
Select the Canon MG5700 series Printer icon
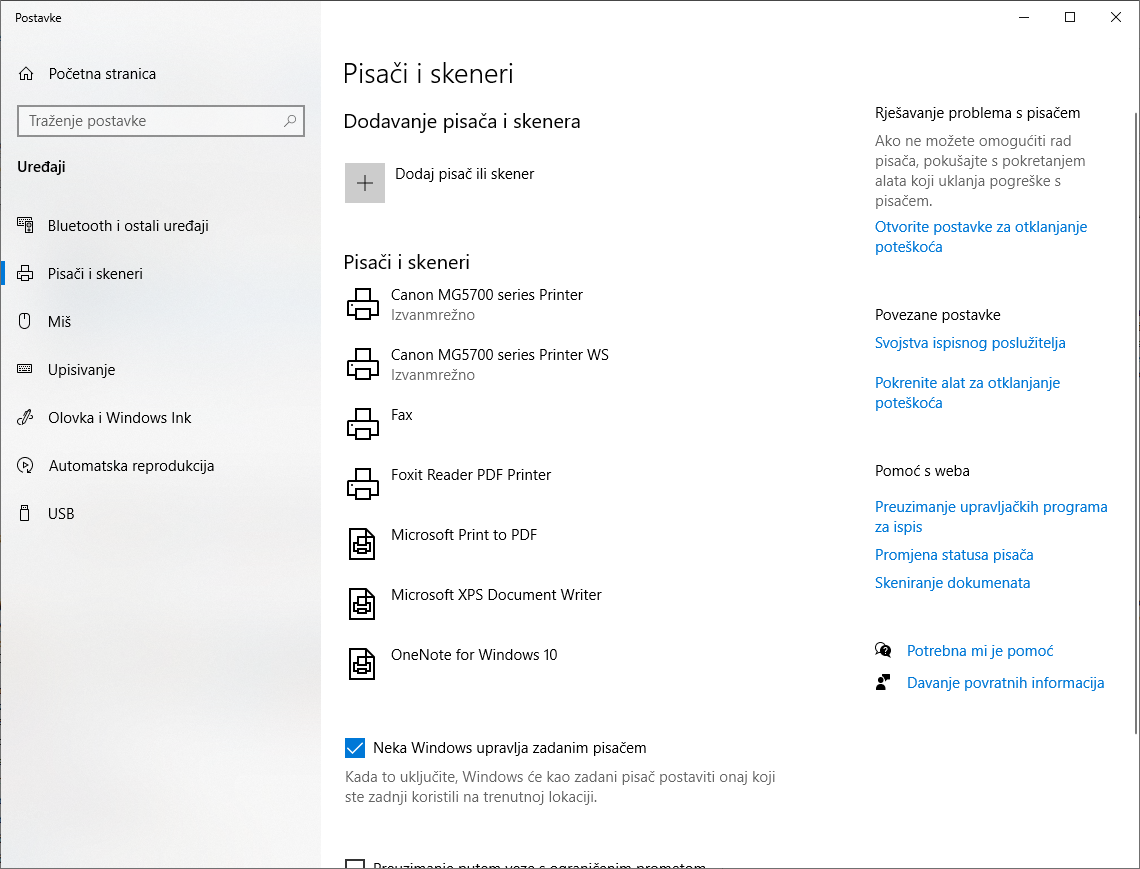pos(362,304)
